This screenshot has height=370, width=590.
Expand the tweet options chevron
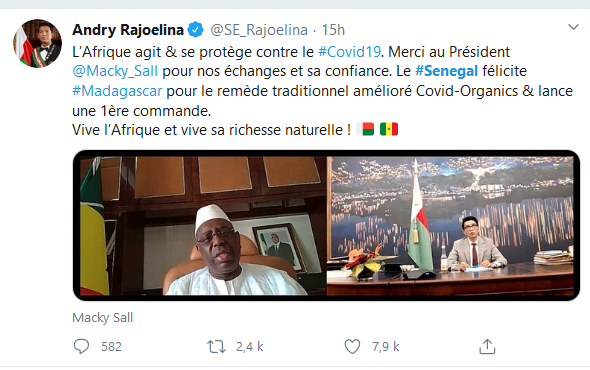coord(573,27)
